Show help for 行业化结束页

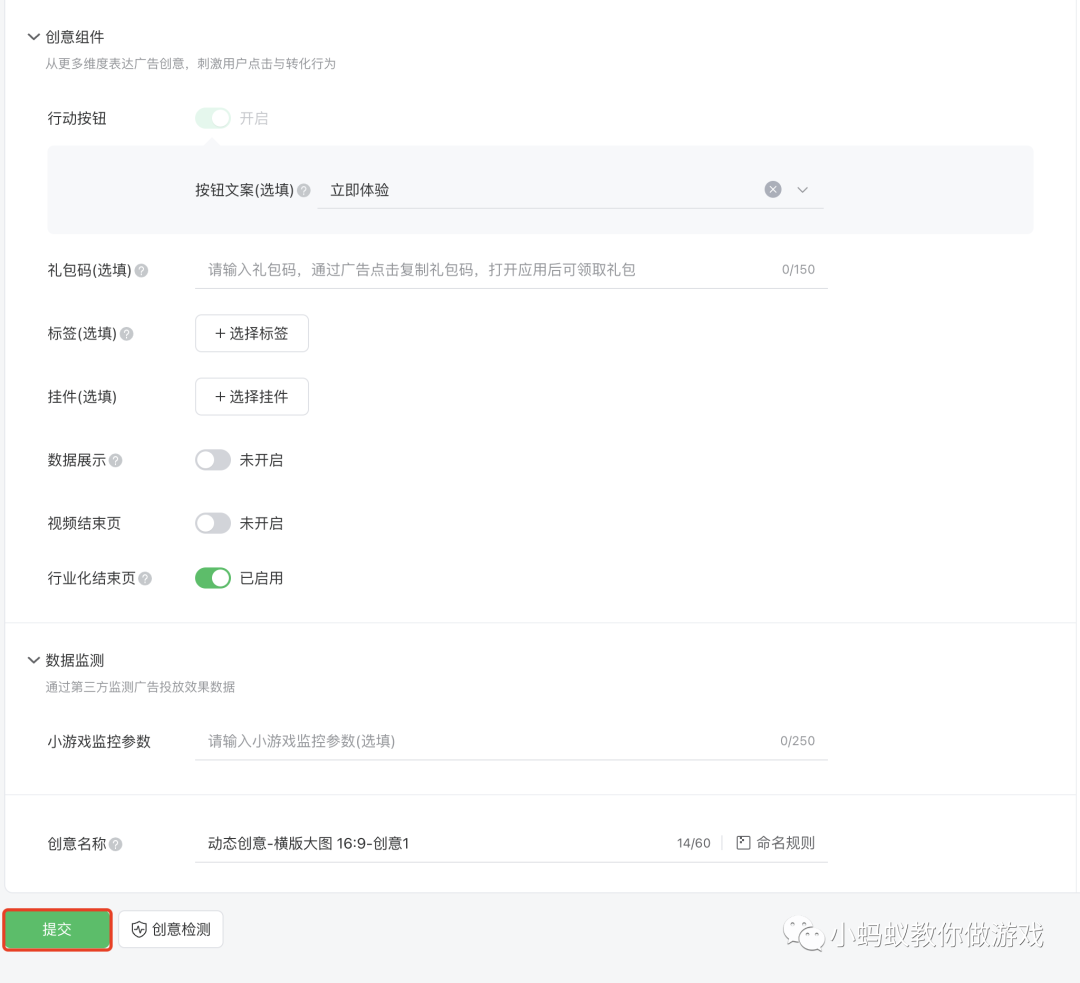tap(145, 579)
